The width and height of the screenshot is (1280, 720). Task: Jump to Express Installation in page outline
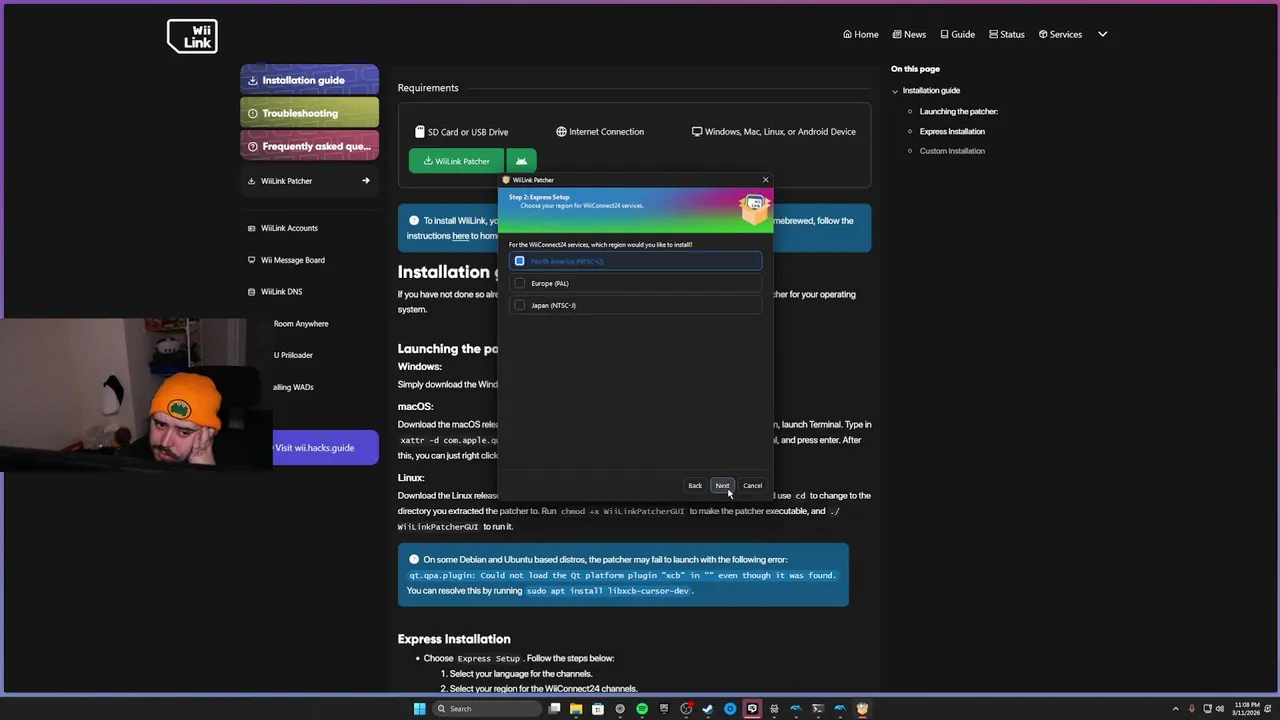pos(952,132)
